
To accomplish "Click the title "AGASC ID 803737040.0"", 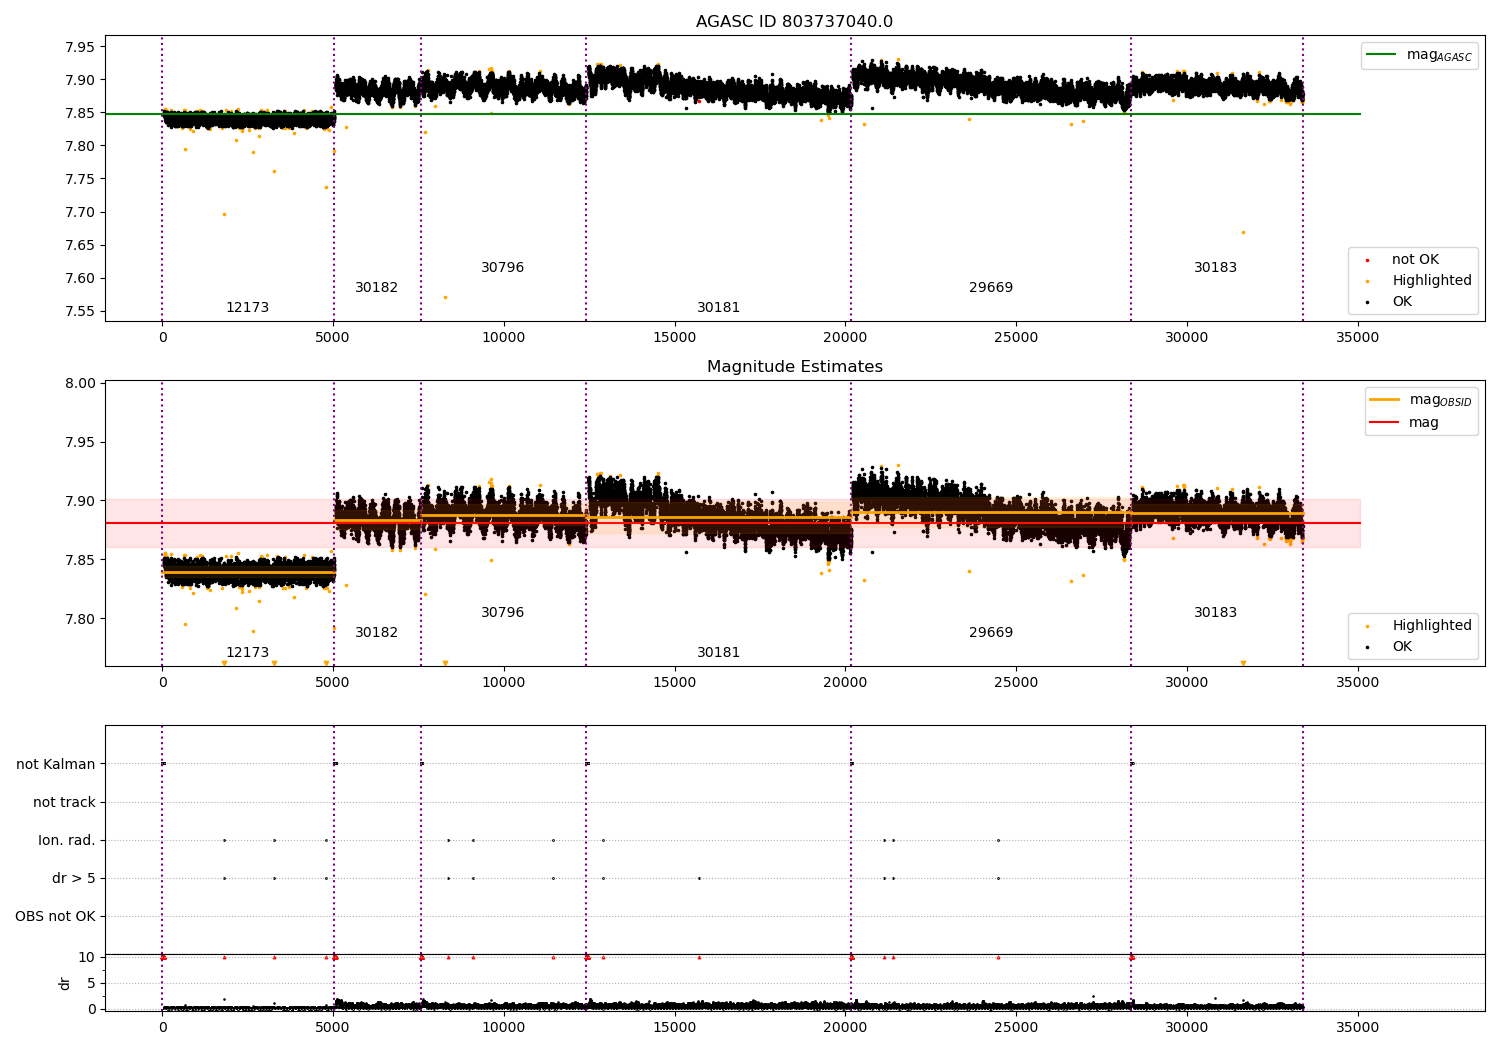I will tap(794, 22).
